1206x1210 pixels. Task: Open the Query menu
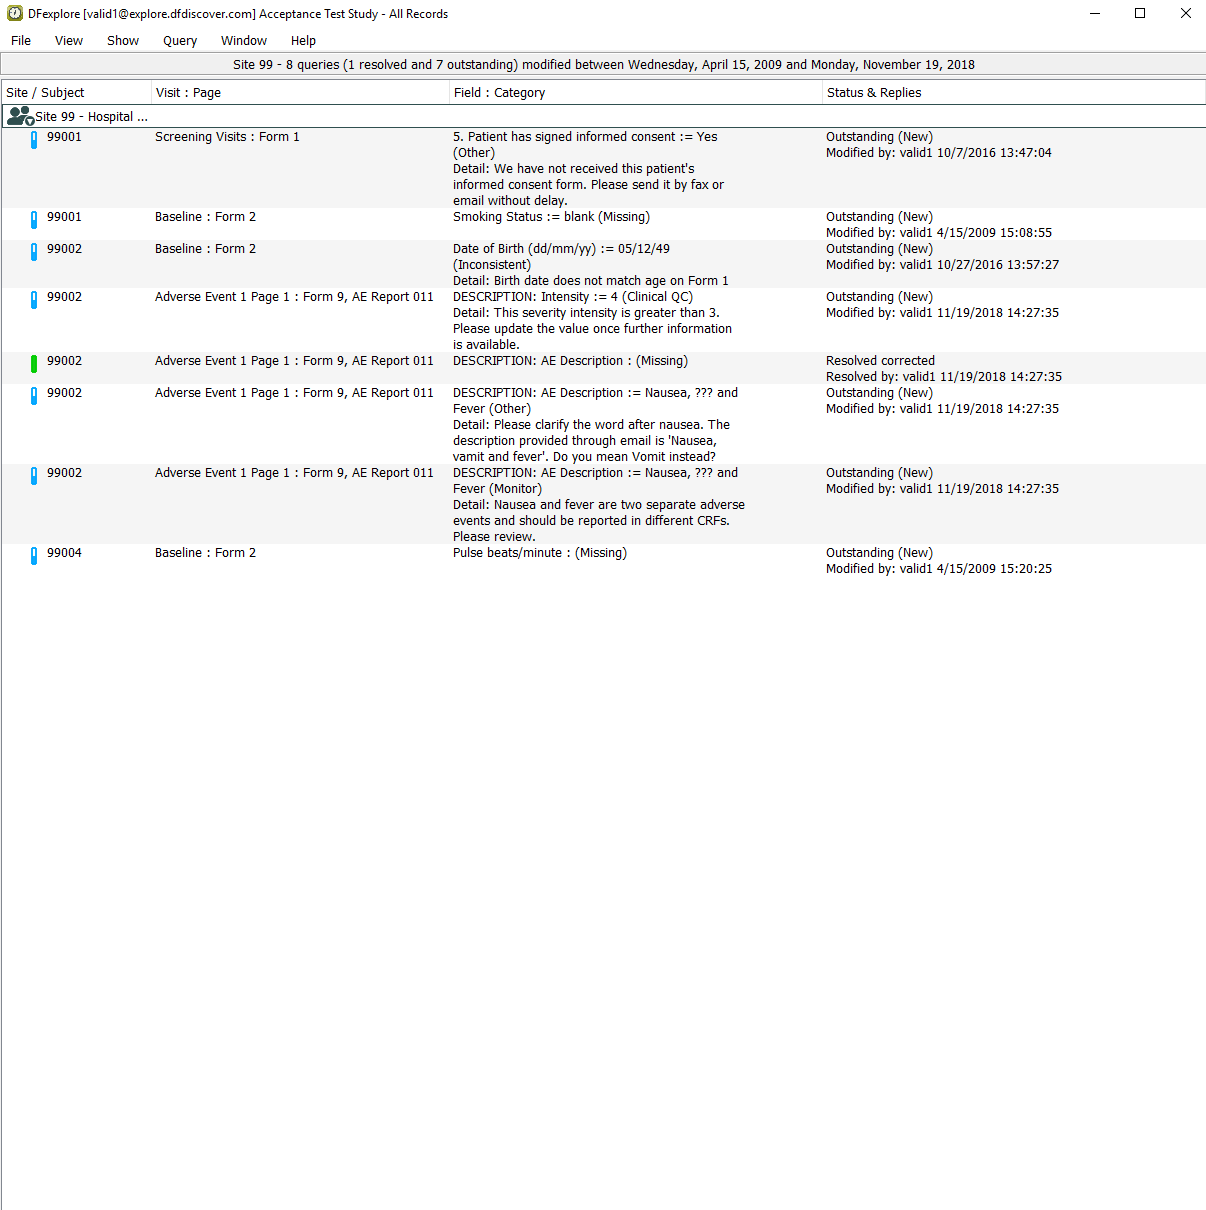click(x=180, y=41)
